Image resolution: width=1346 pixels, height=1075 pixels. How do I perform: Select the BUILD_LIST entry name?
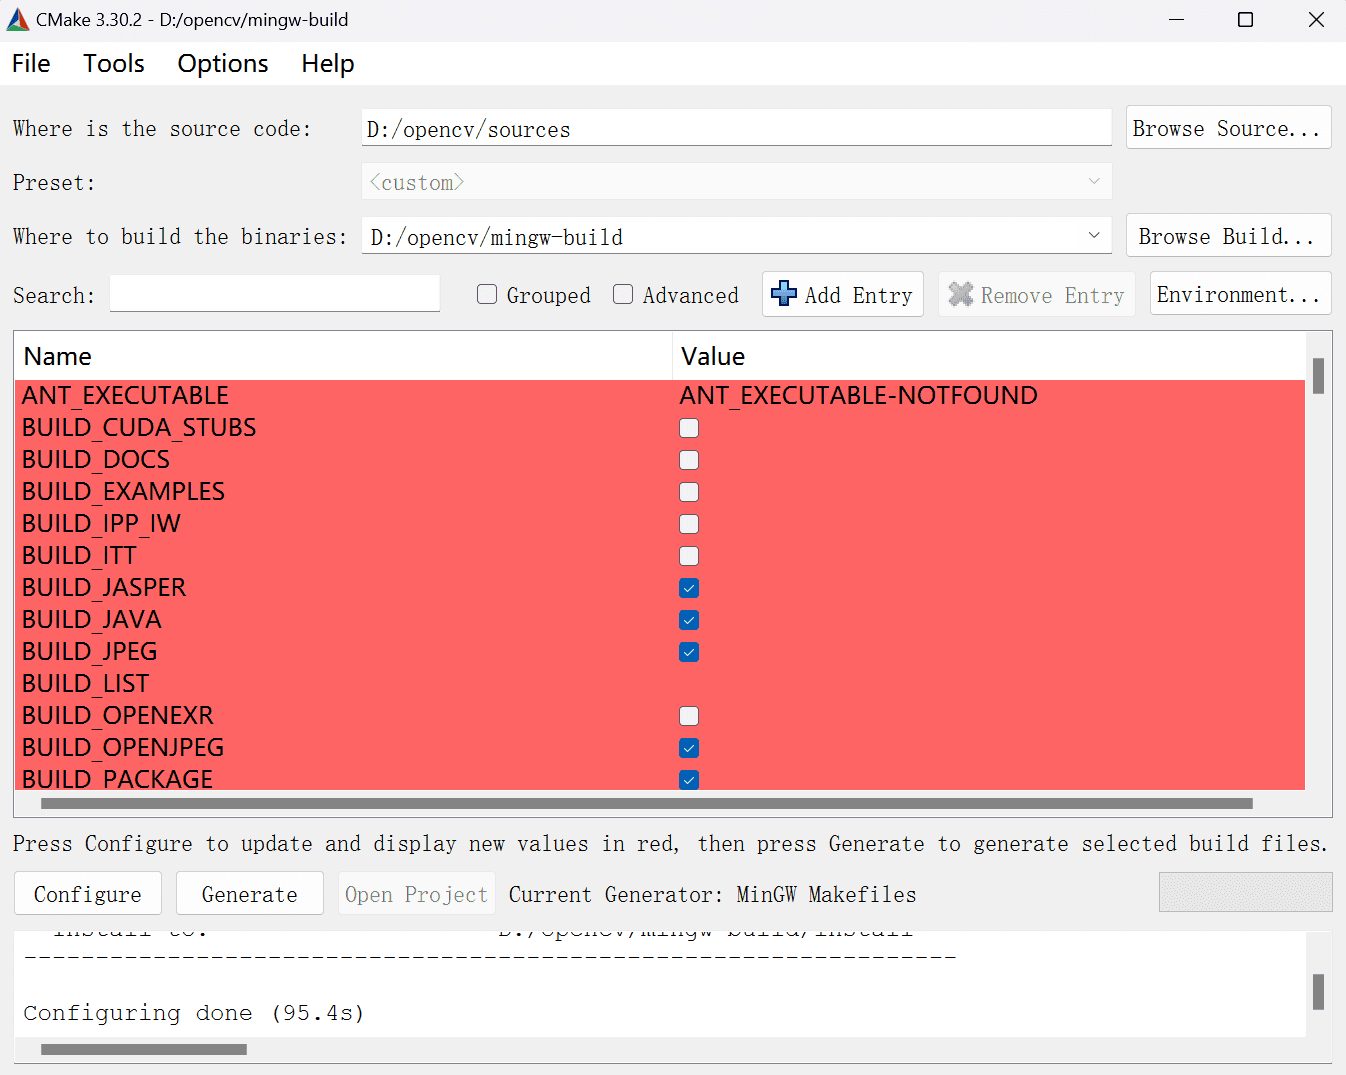(85, 684)
